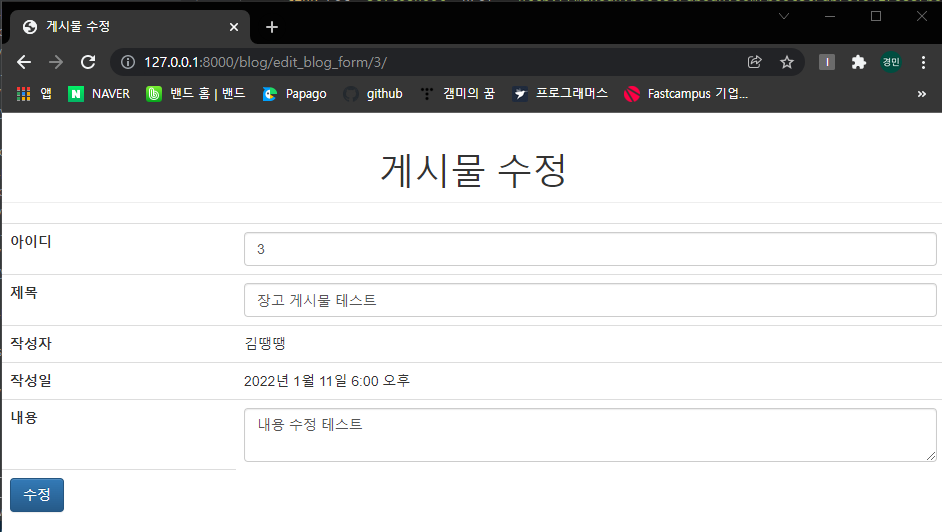View site information icon in address bar
942x532 pixels.
coord(128,62)
